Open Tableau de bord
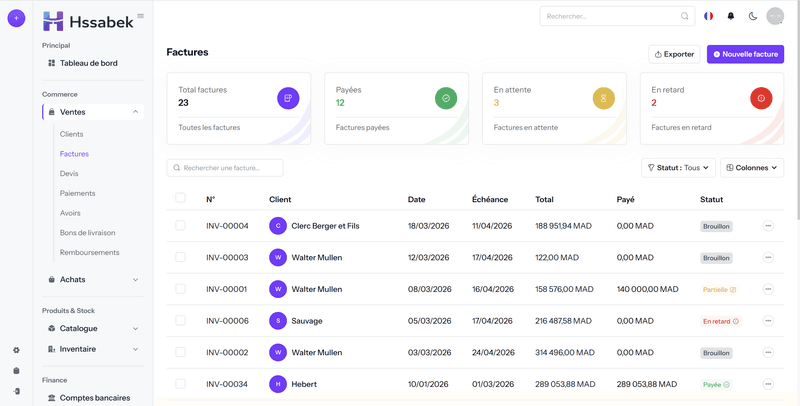 pyautogui.click(x=88, y=63)
